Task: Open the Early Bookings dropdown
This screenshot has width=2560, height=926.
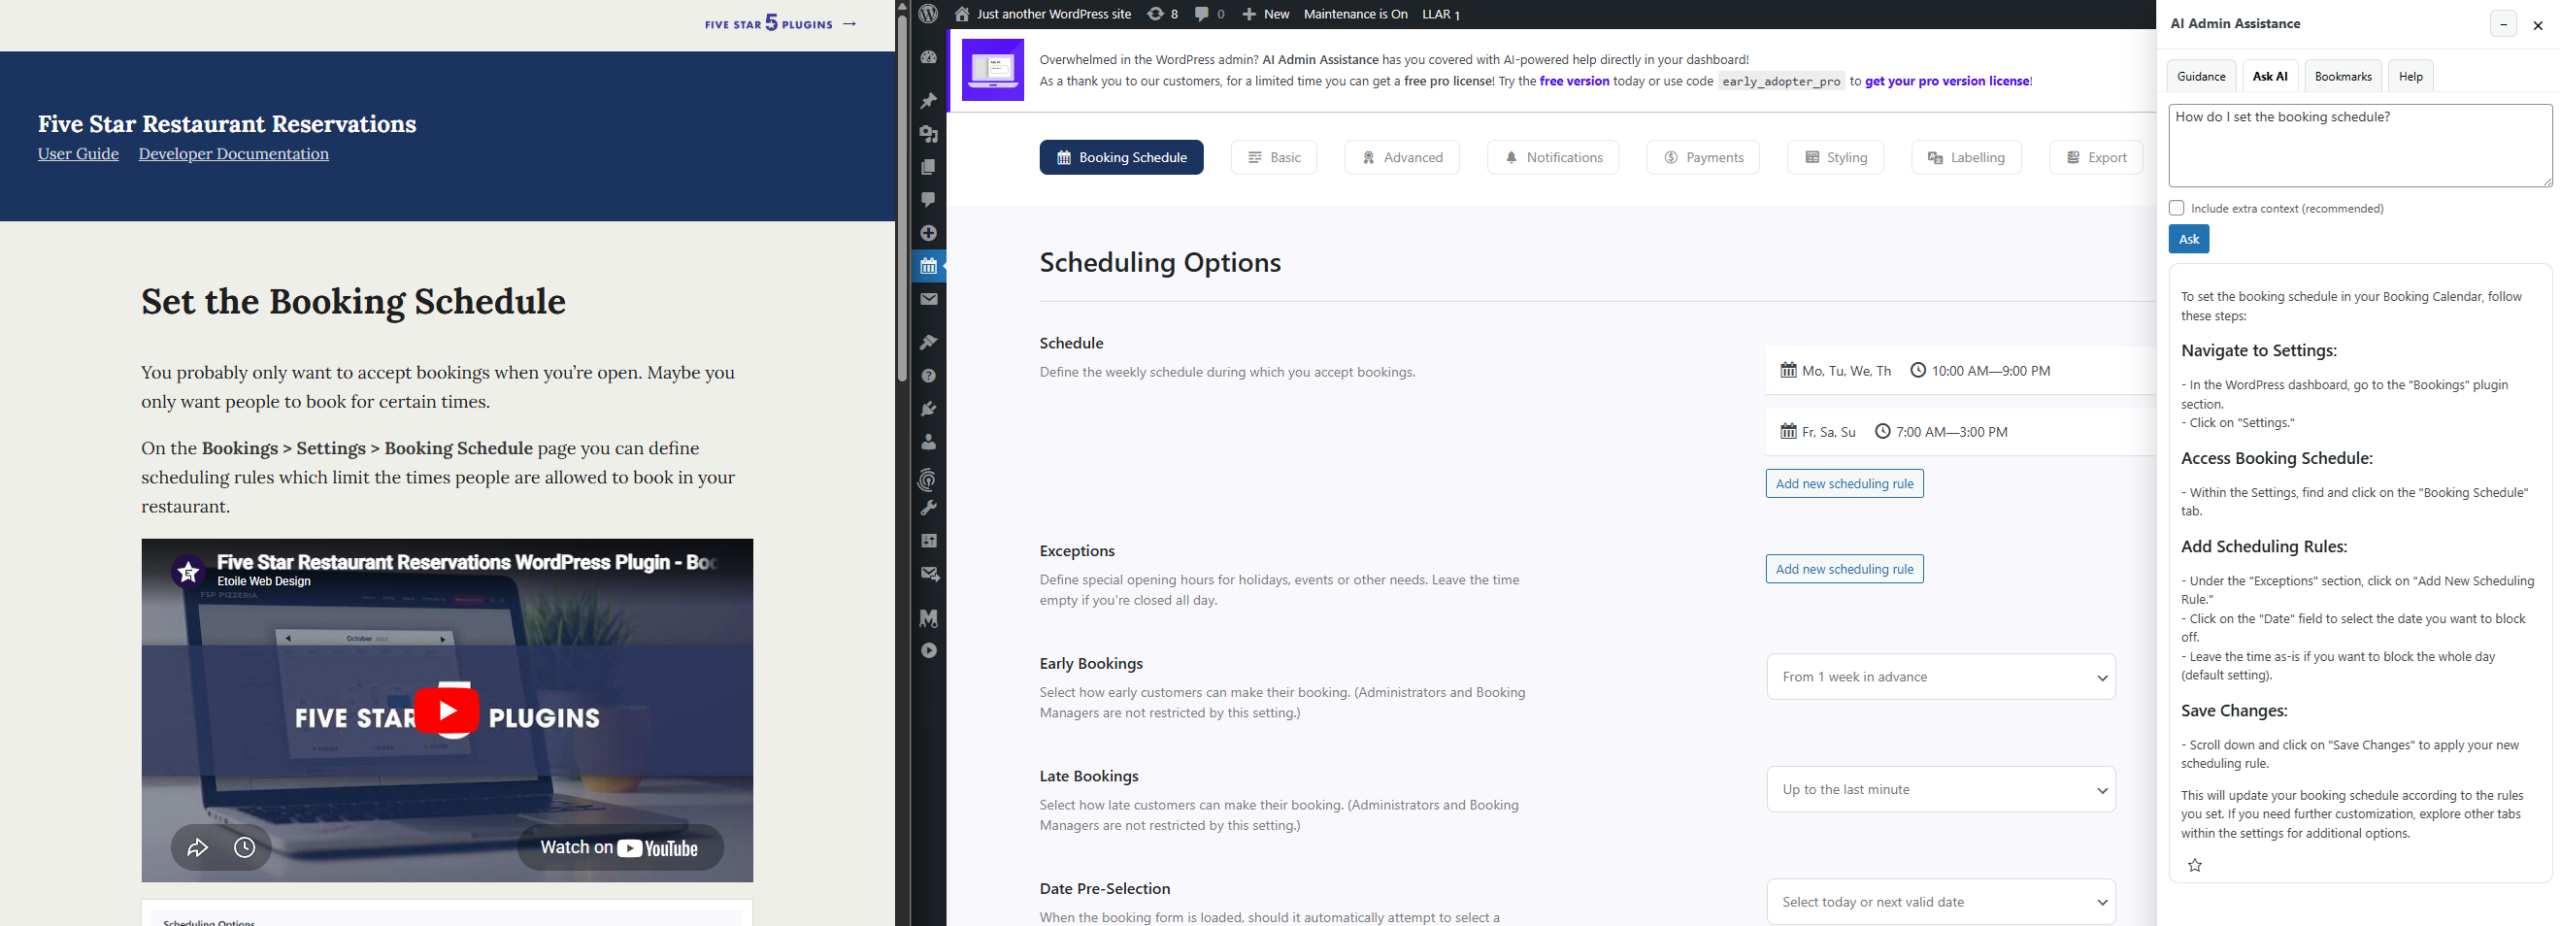Action: coord(1940,677)
